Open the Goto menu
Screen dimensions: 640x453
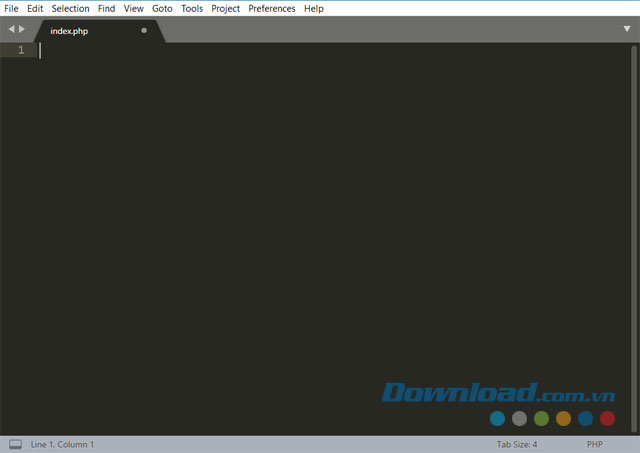click(x=162, y=8)
